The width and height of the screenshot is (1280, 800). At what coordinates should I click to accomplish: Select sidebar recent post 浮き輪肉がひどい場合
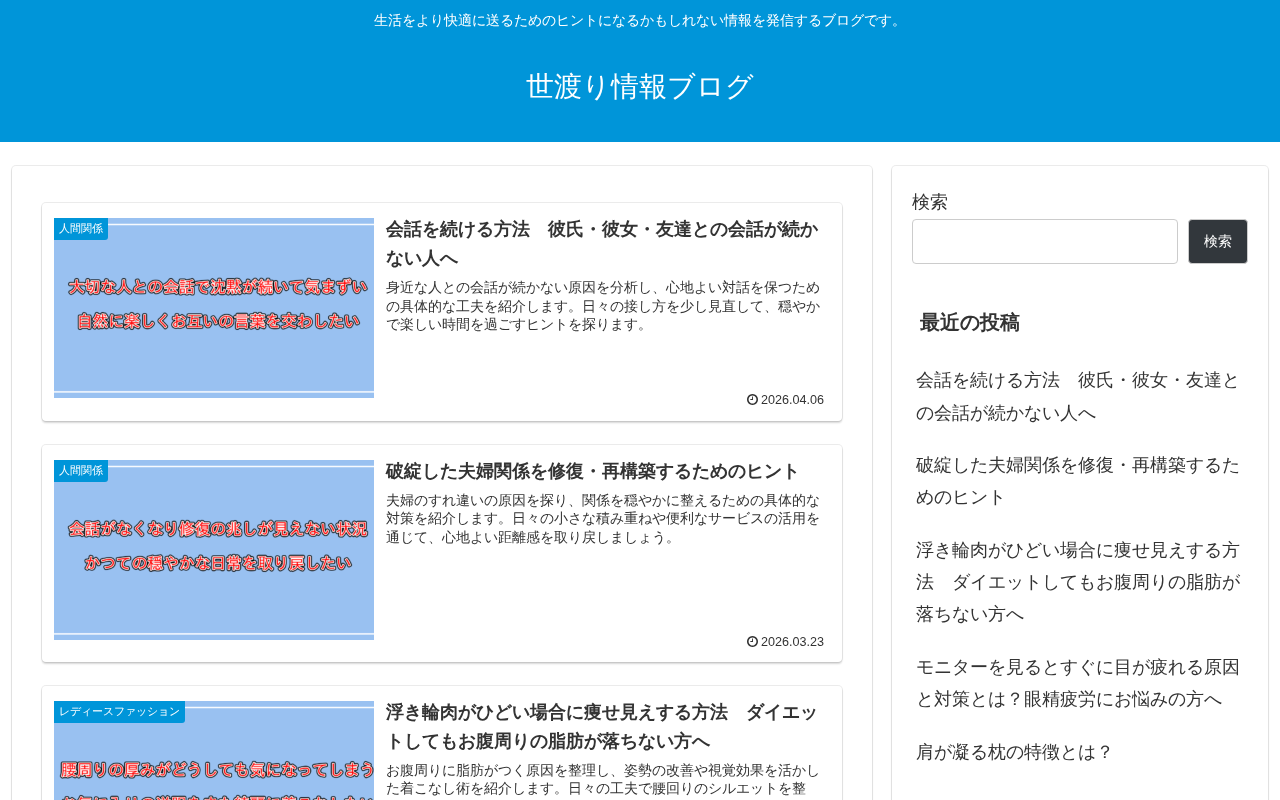pos(1078,582)
